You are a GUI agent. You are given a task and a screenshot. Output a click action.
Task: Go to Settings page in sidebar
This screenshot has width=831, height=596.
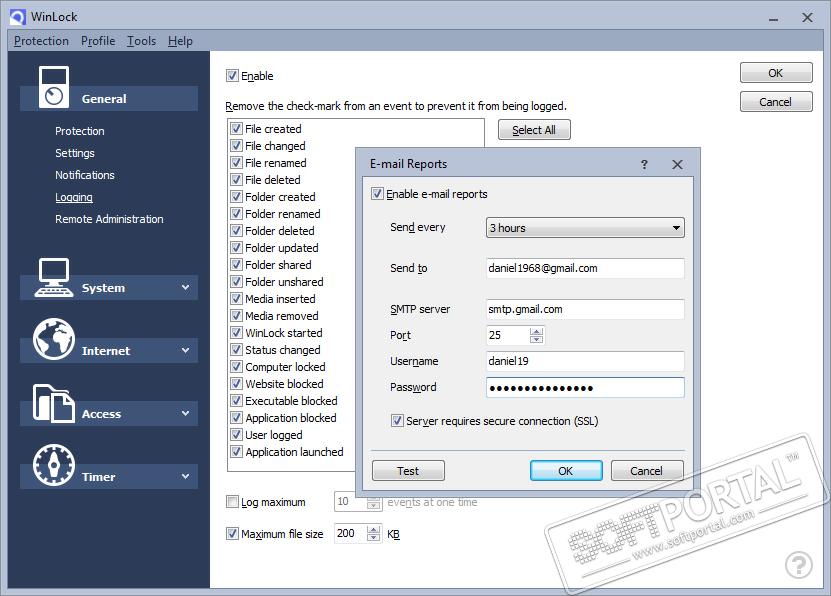75,153
